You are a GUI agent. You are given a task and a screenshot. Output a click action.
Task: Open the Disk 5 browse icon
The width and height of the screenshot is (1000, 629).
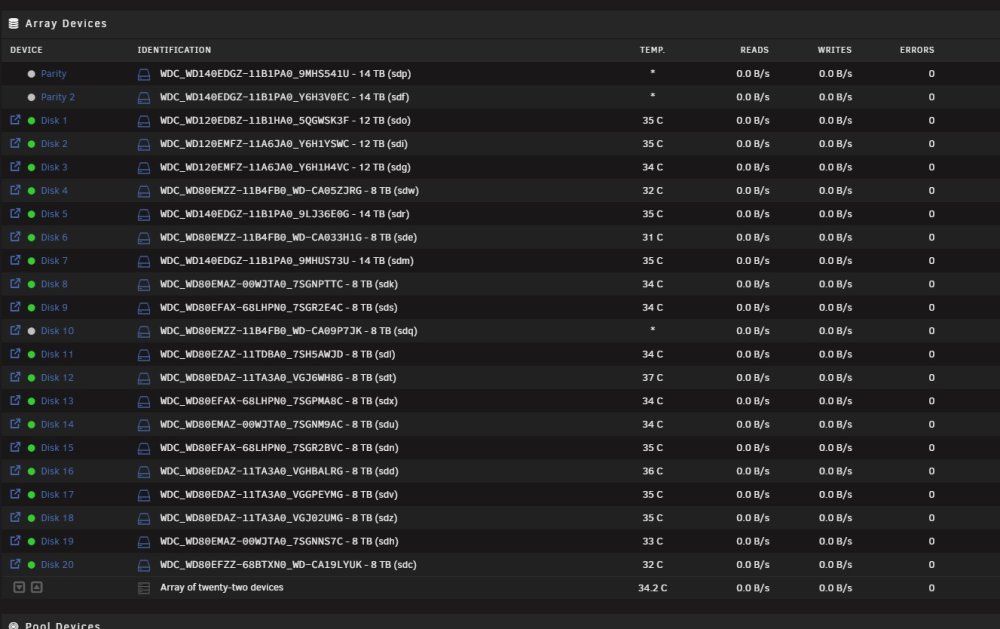coord(15,214)
